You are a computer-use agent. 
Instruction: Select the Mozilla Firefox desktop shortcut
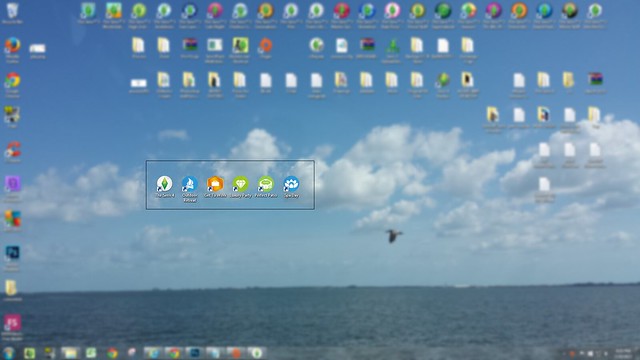click(12, 46)
